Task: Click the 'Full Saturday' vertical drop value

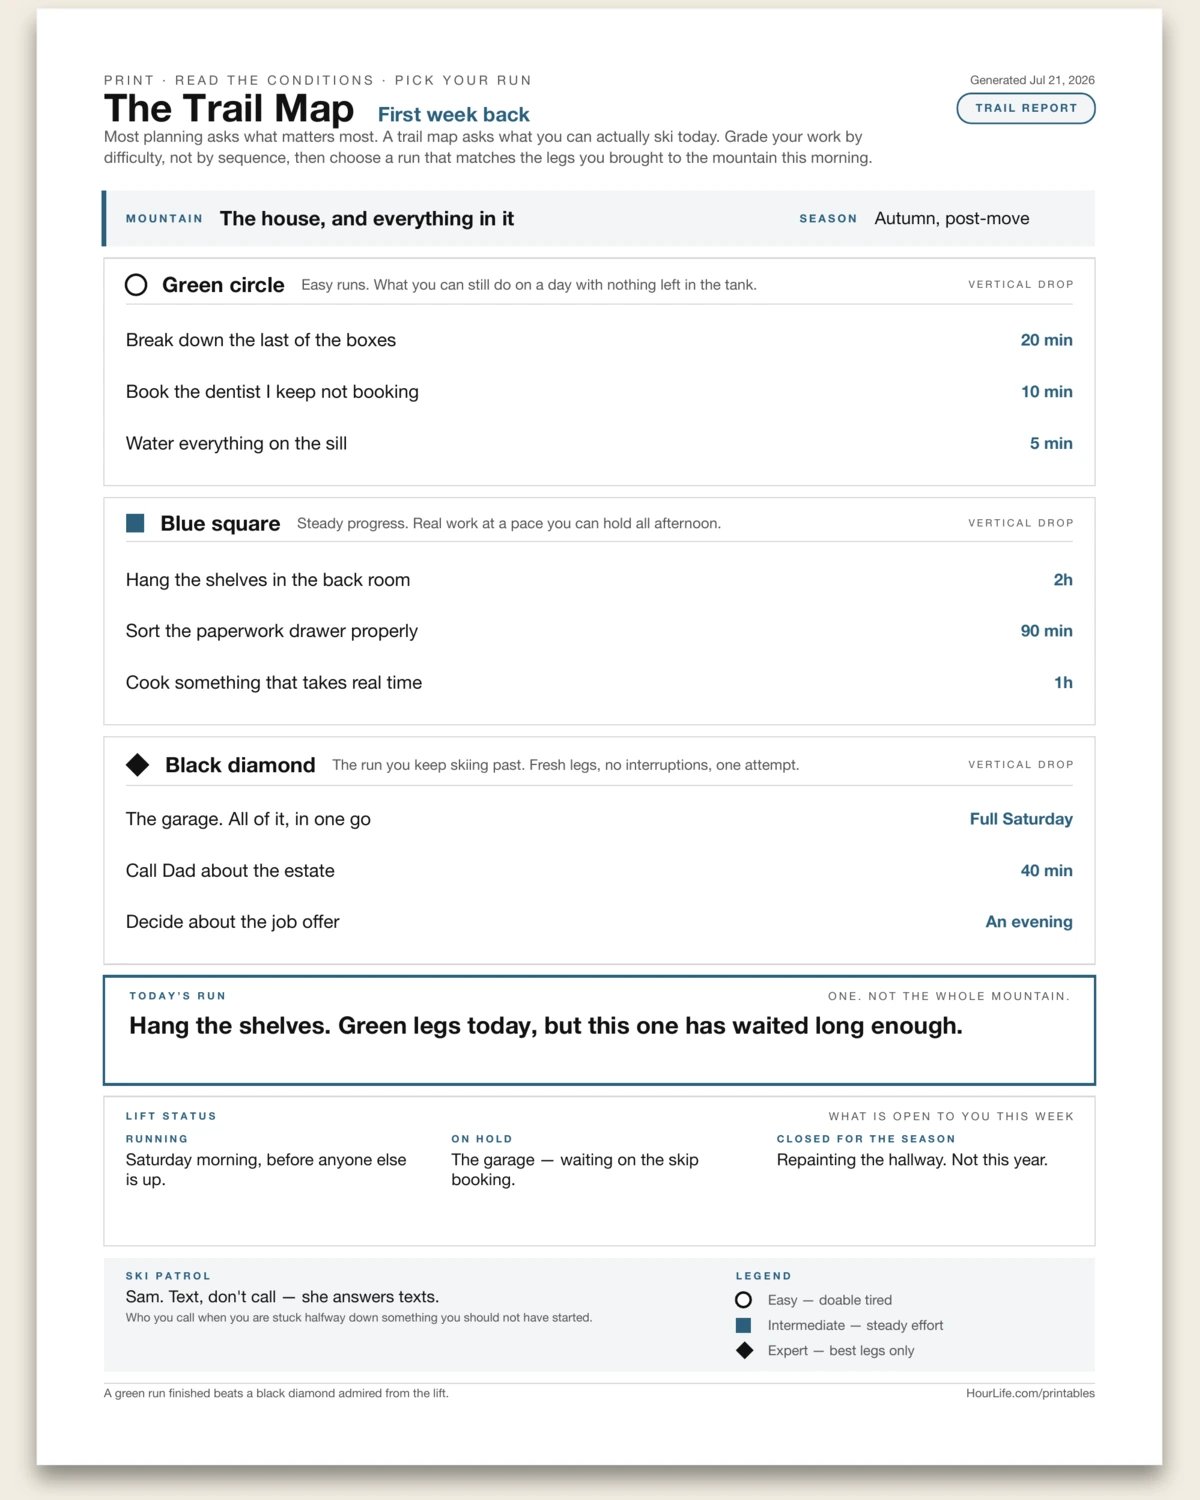Action: [x=1021, y=819]
